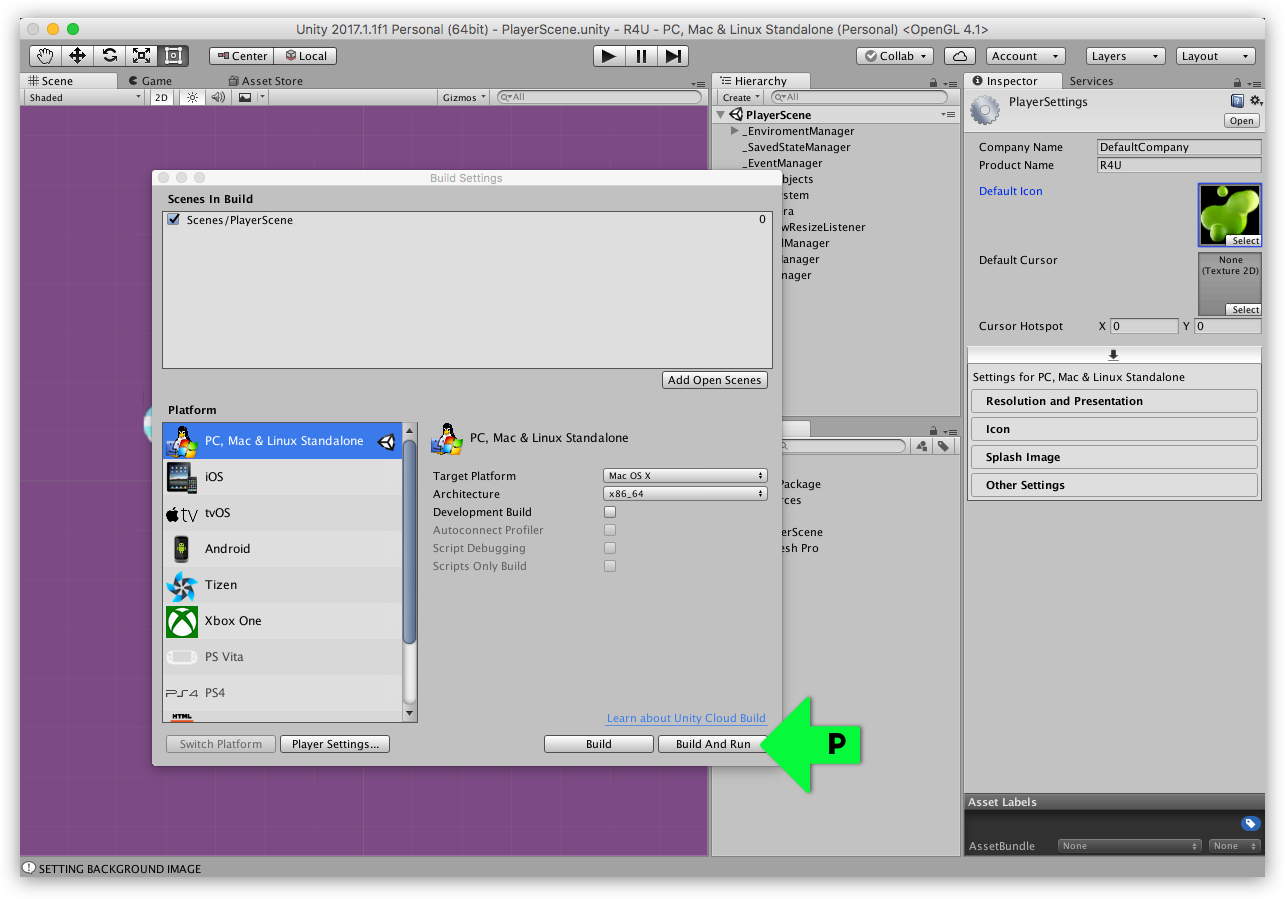Expand Resolution and Presentation section
The height and width of the screenshot is (899, 1285).
[x=1114, y=401]
